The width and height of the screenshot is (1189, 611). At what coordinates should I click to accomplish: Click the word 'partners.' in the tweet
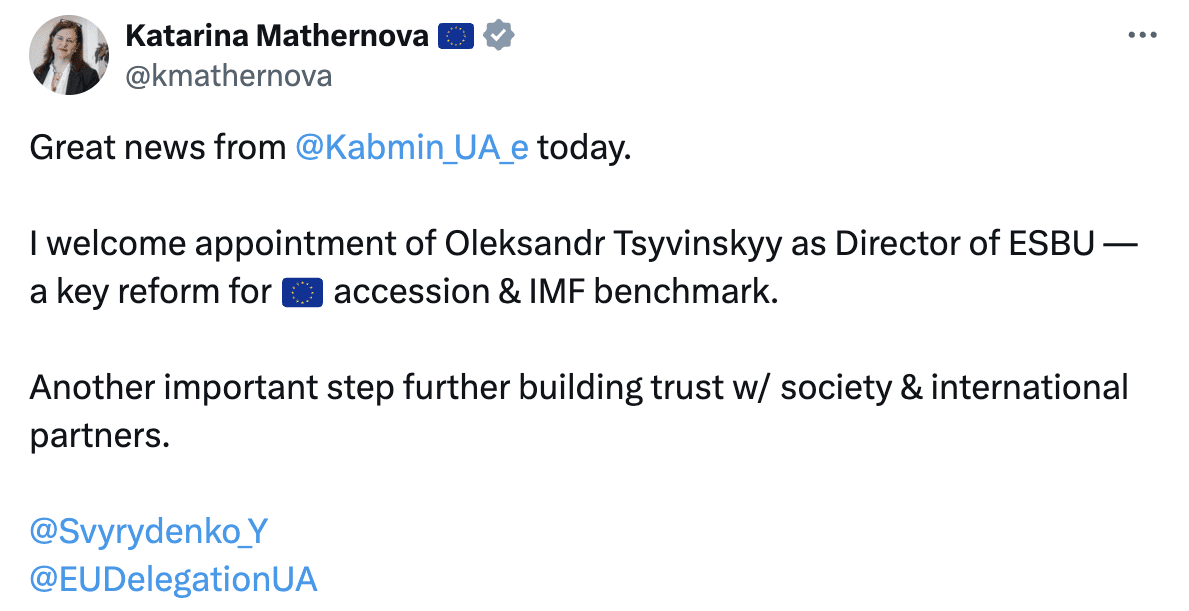[99, 436]
